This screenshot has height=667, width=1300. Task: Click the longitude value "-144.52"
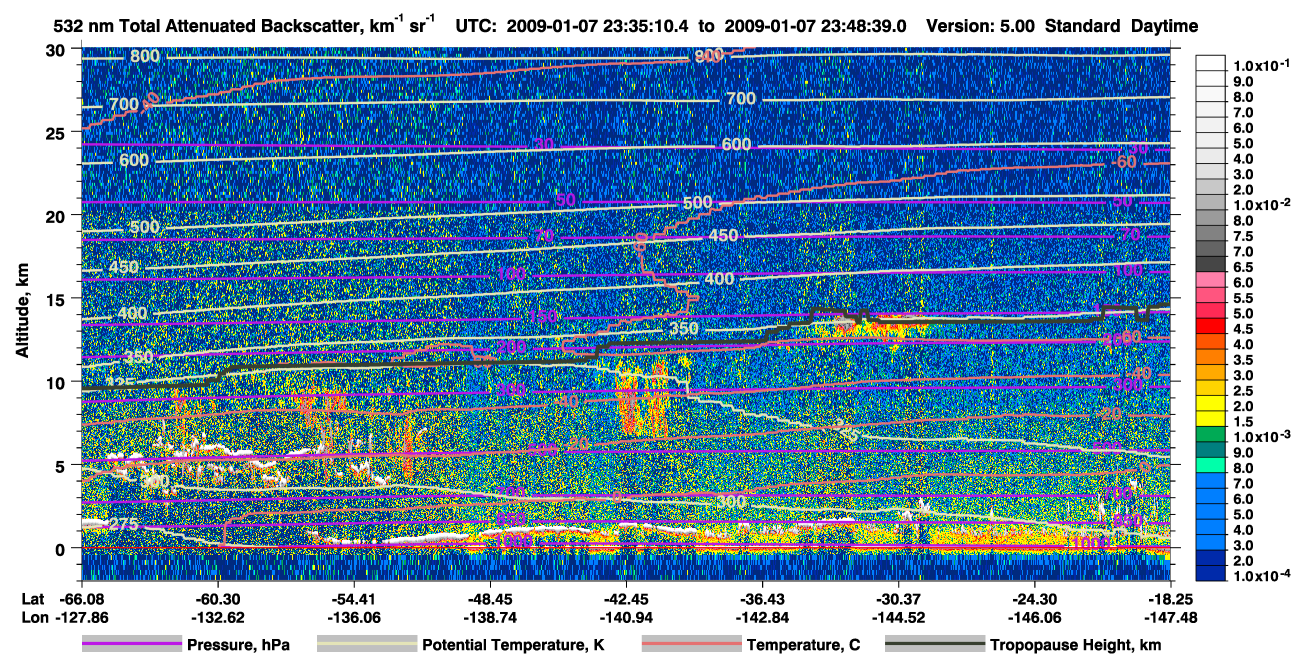(898, 618)
